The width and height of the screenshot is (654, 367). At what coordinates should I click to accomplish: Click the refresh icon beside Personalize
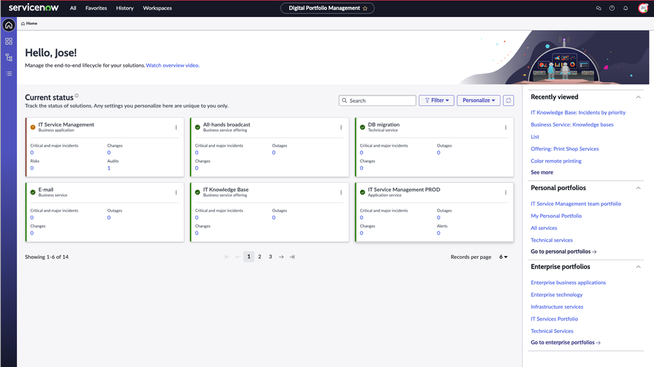[508, 101]
